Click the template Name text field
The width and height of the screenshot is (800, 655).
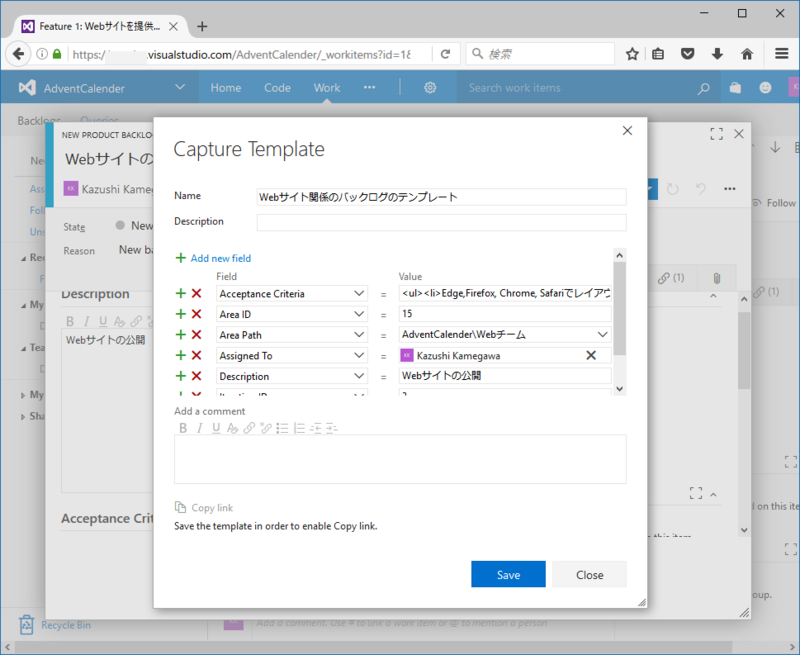tap(441, 197)
